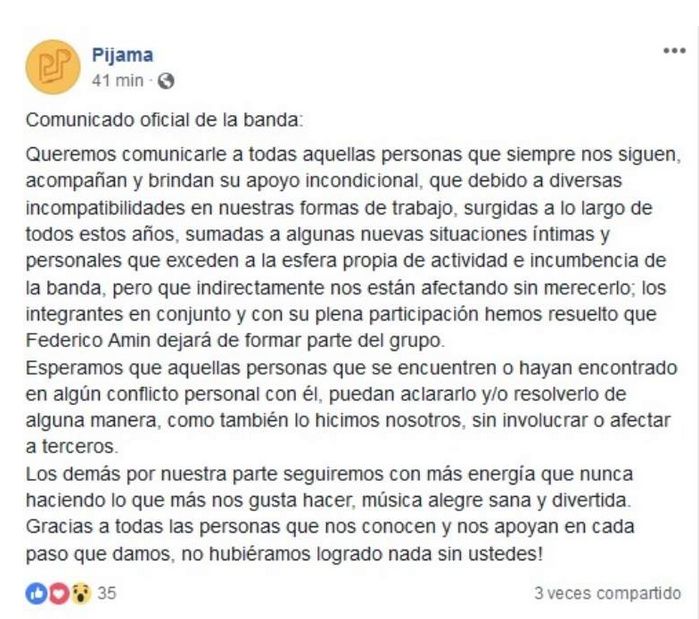Open the reactions count showing 35
This screenshot has height=619, width=699.
click(x=107, y=592)
